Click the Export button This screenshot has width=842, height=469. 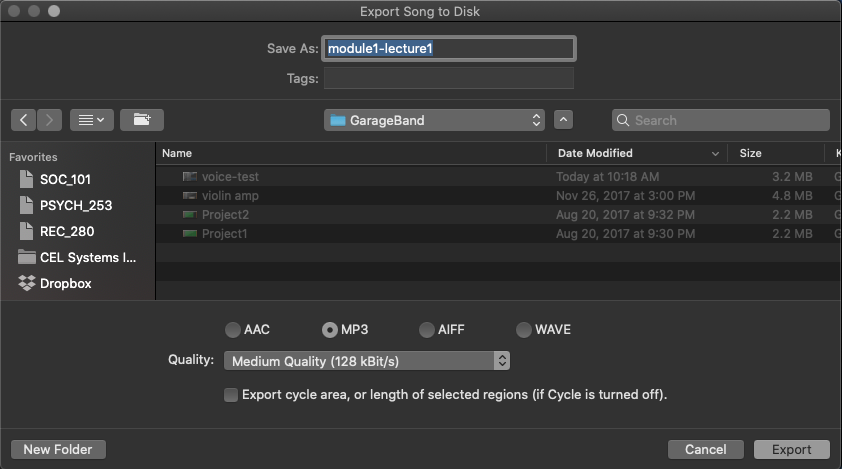pyautogui.click(x=792, y=449)
